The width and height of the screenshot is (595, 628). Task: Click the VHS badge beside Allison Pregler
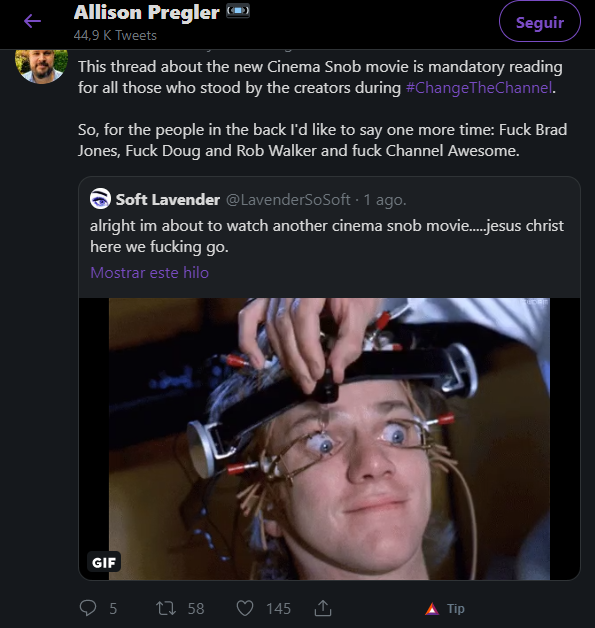point(238,11)
